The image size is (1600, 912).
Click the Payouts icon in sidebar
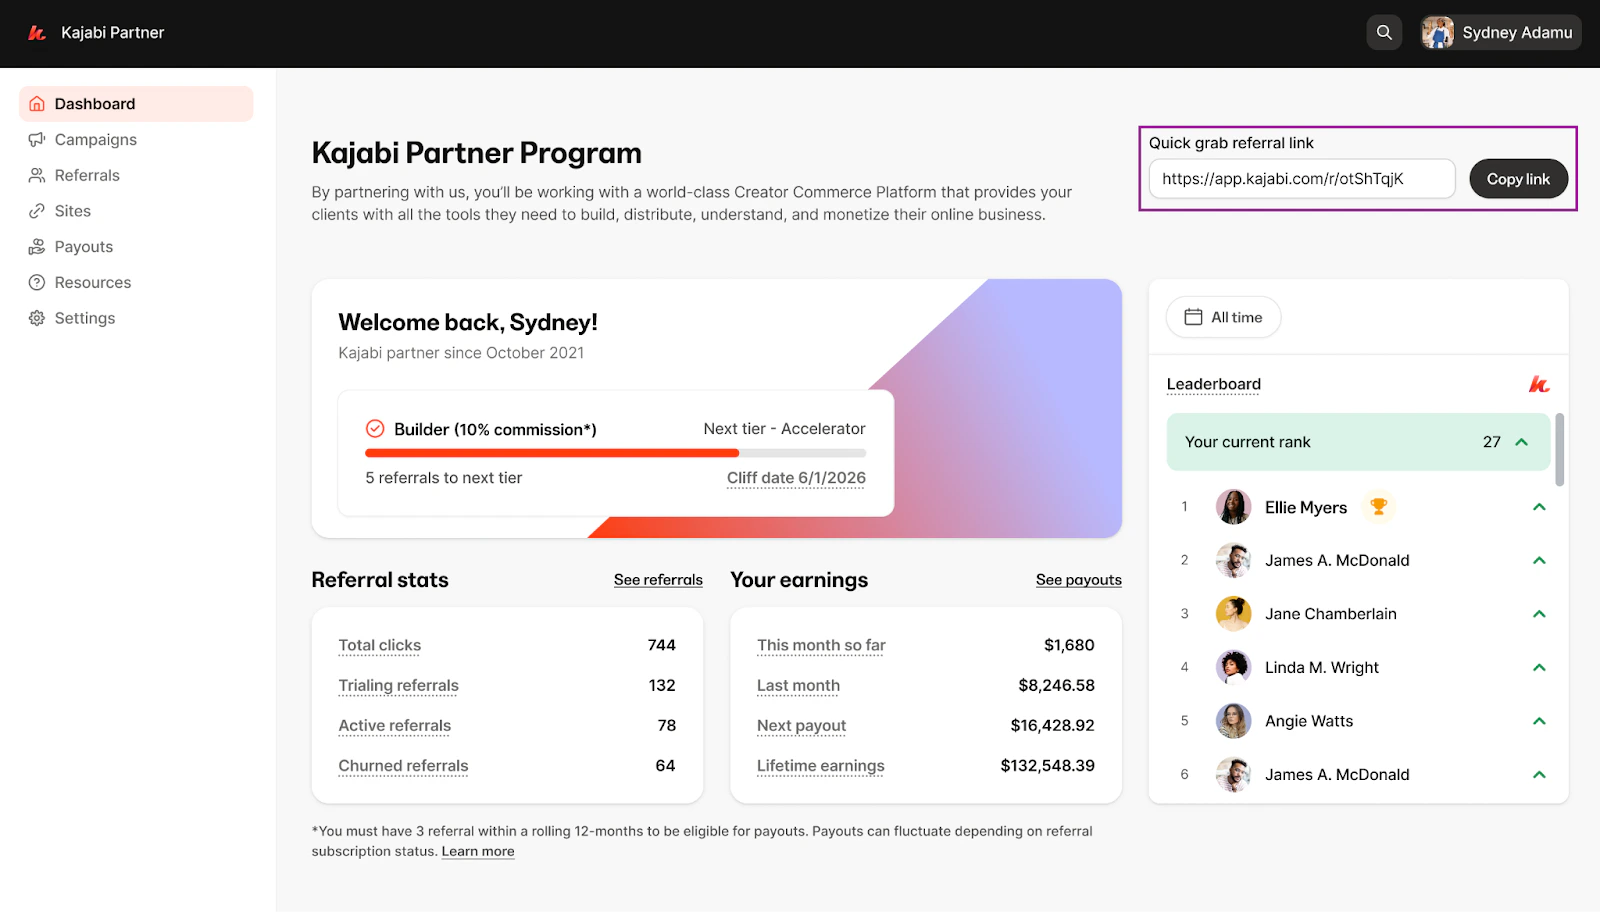pyautogui.click(x=37, y=246)
